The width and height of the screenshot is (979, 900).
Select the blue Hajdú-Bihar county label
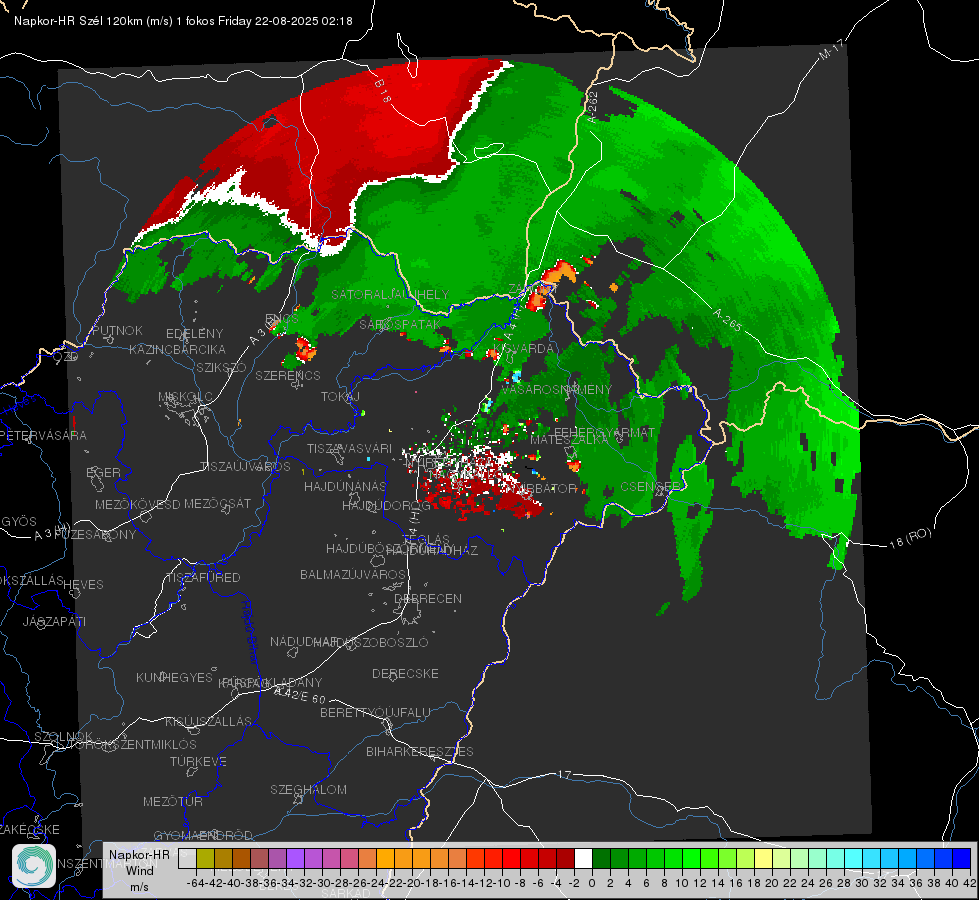coord(249,632)
